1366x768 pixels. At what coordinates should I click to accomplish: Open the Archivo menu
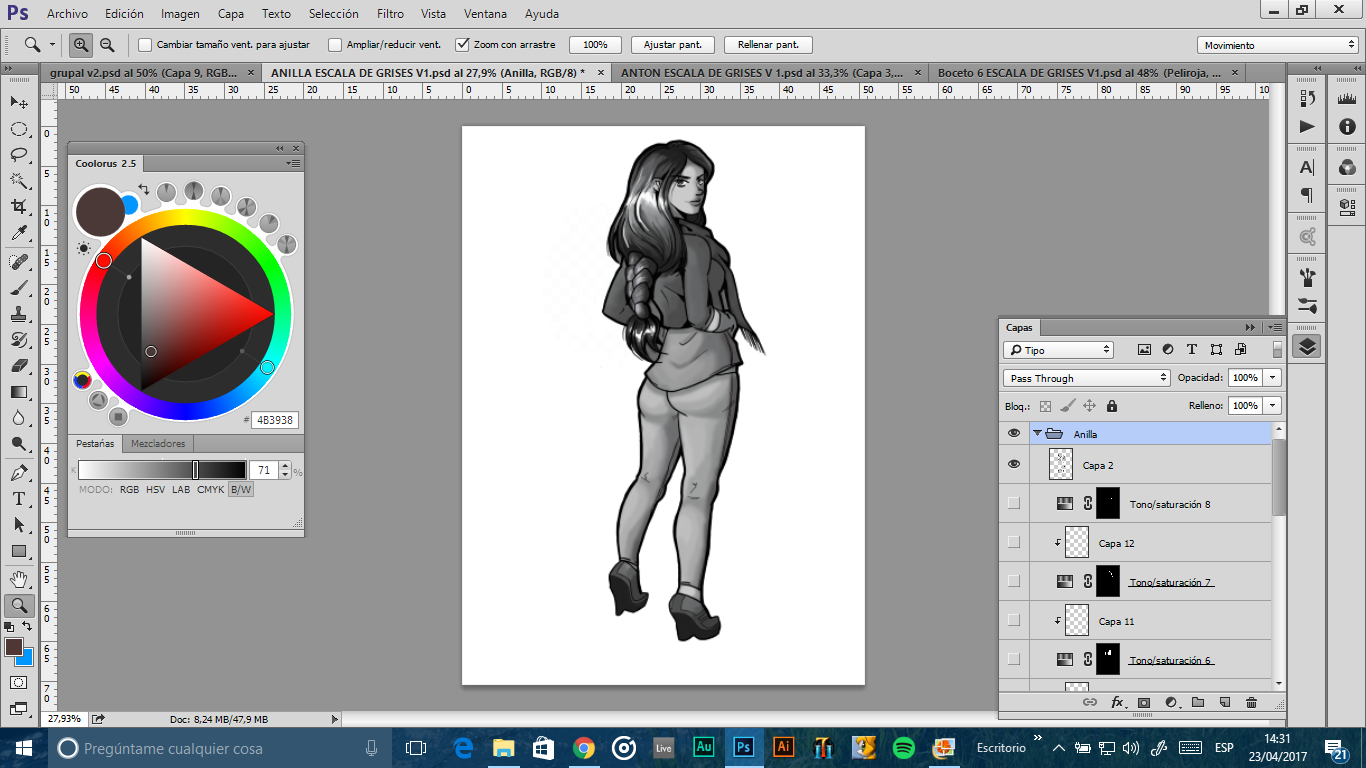[x=67, y=14]
